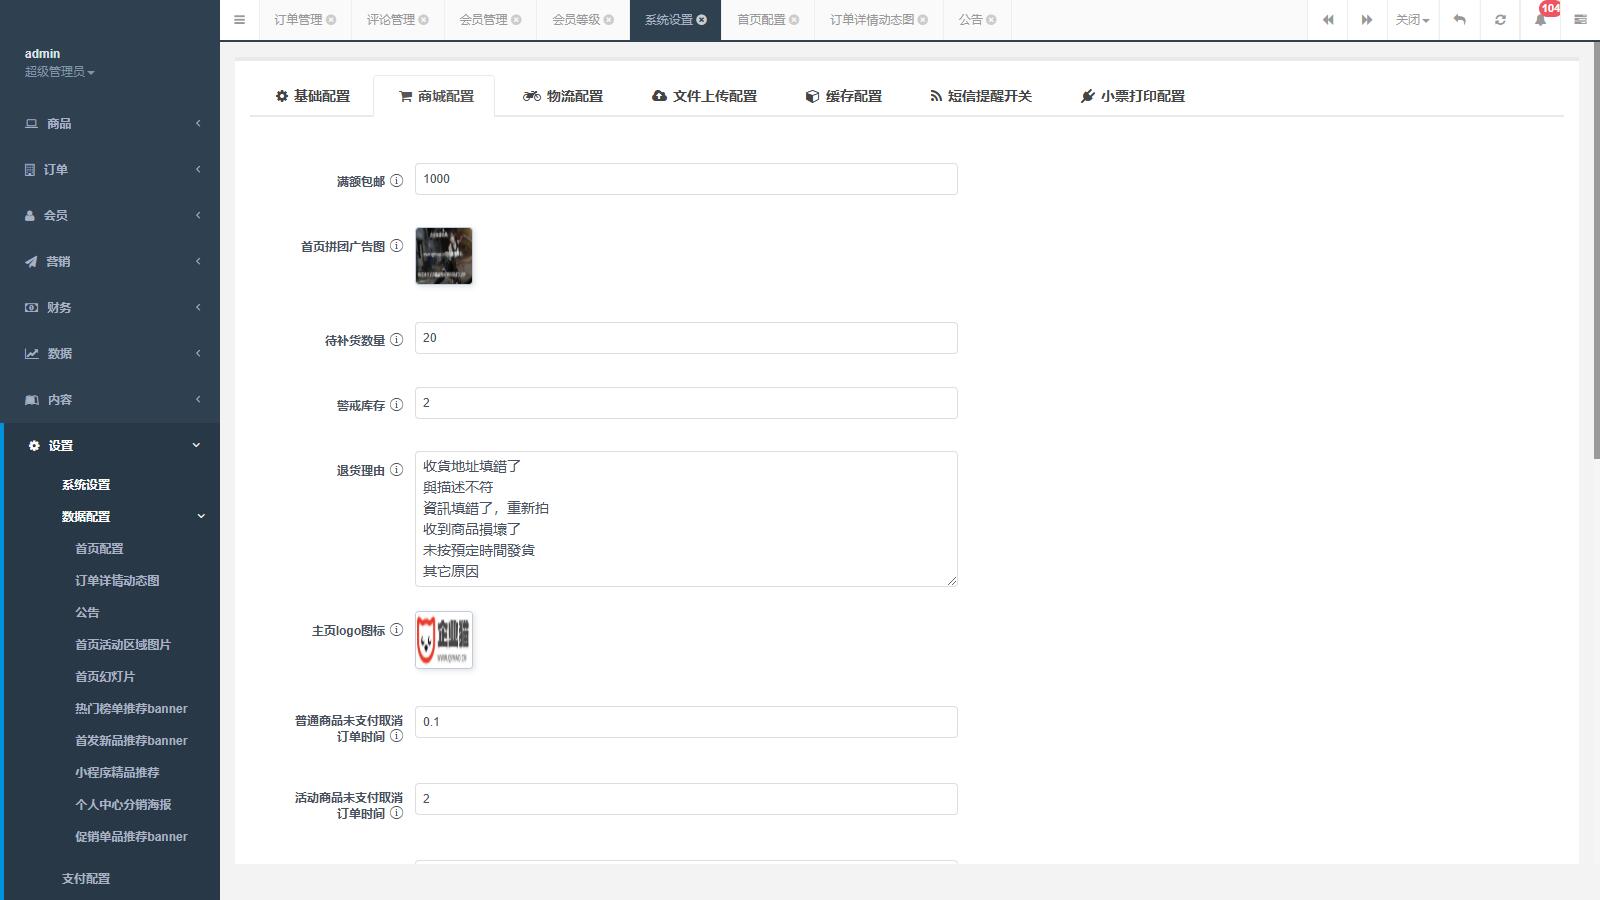Image resolution: width=1600 pixels, height=900 pixels.
Task: Click the refresh page icon
Action: (x=1500, y=20)
